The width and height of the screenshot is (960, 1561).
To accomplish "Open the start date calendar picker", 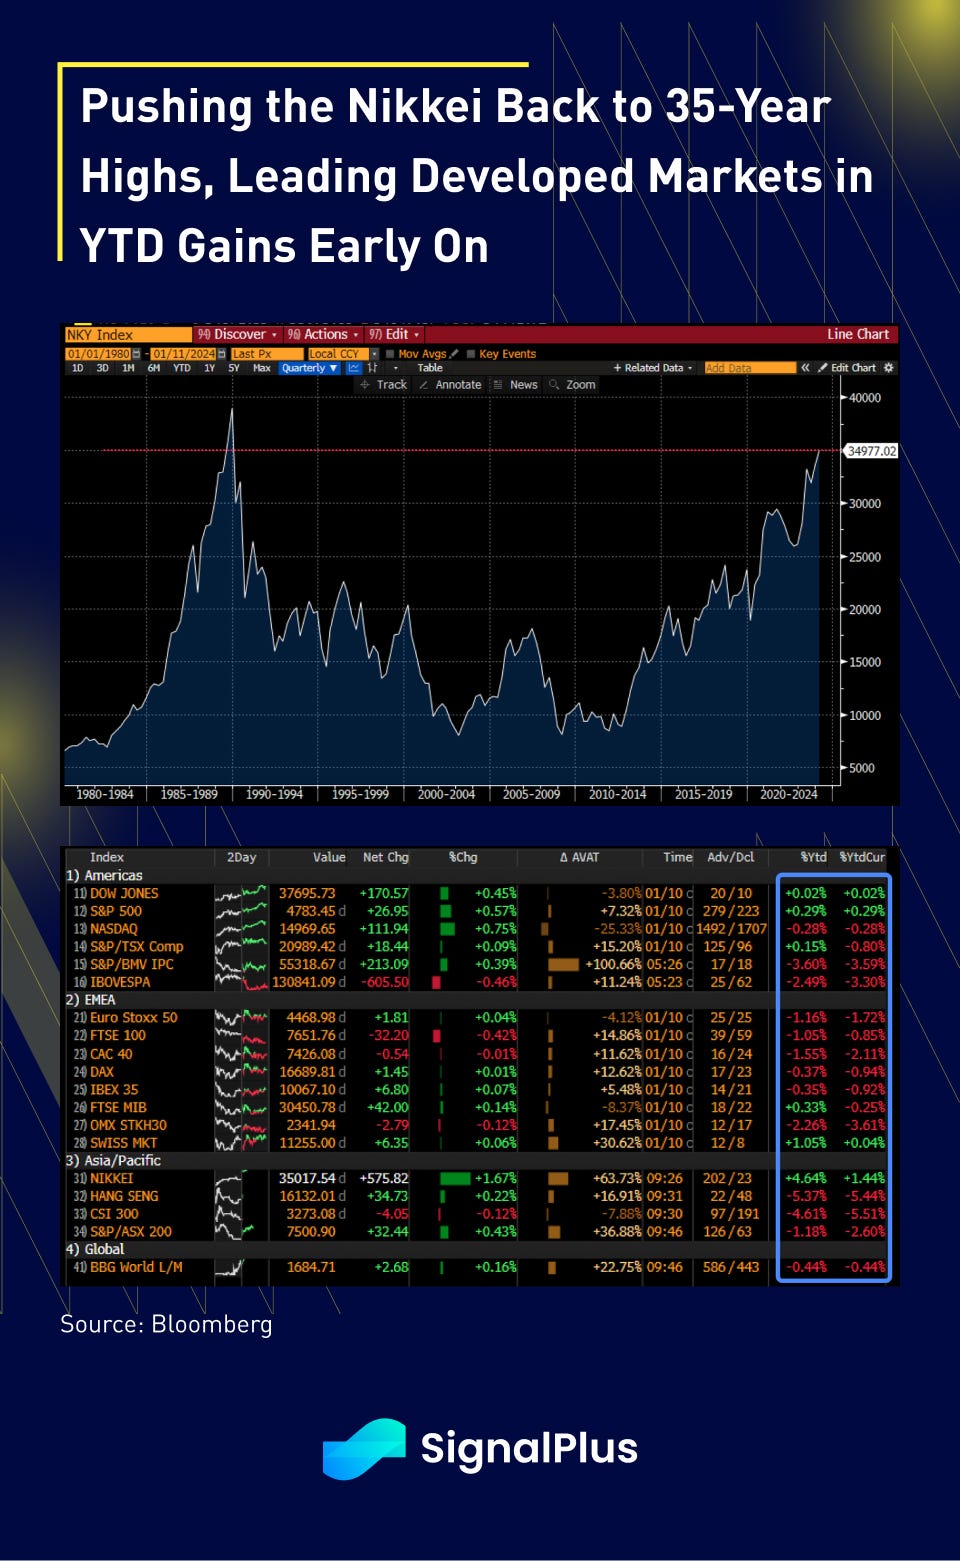I will (136, 354).
